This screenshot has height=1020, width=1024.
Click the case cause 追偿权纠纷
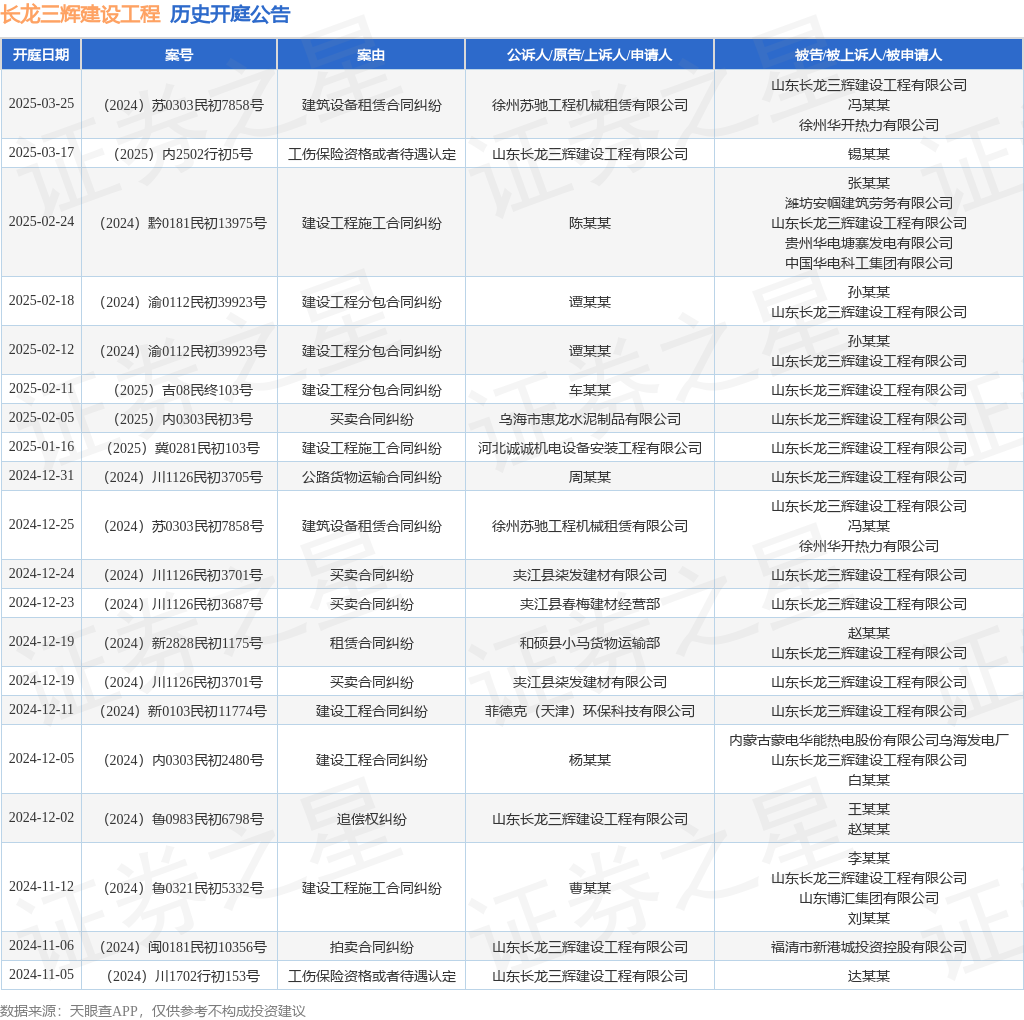click(x=372, y=820)
